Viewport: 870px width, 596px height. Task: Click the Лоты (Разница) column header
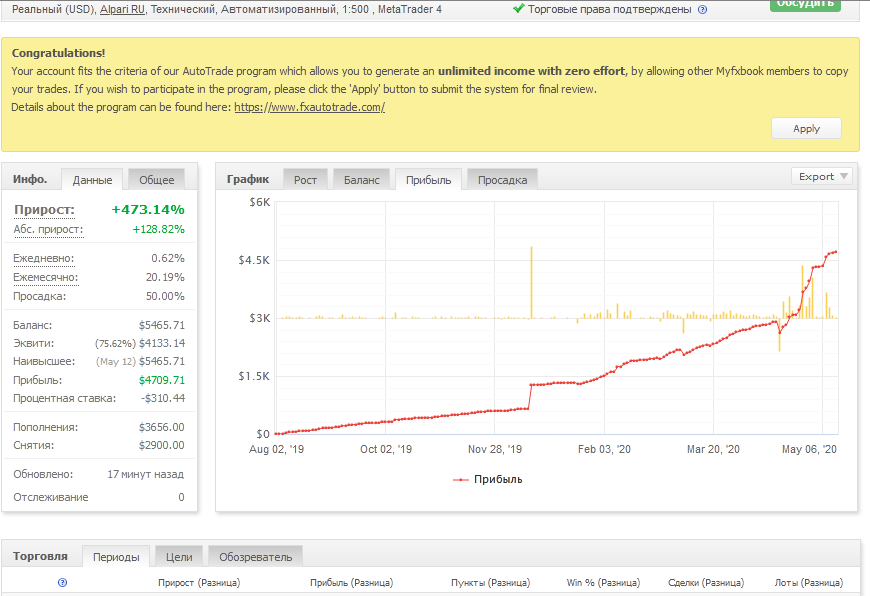[x=808, y=583]
